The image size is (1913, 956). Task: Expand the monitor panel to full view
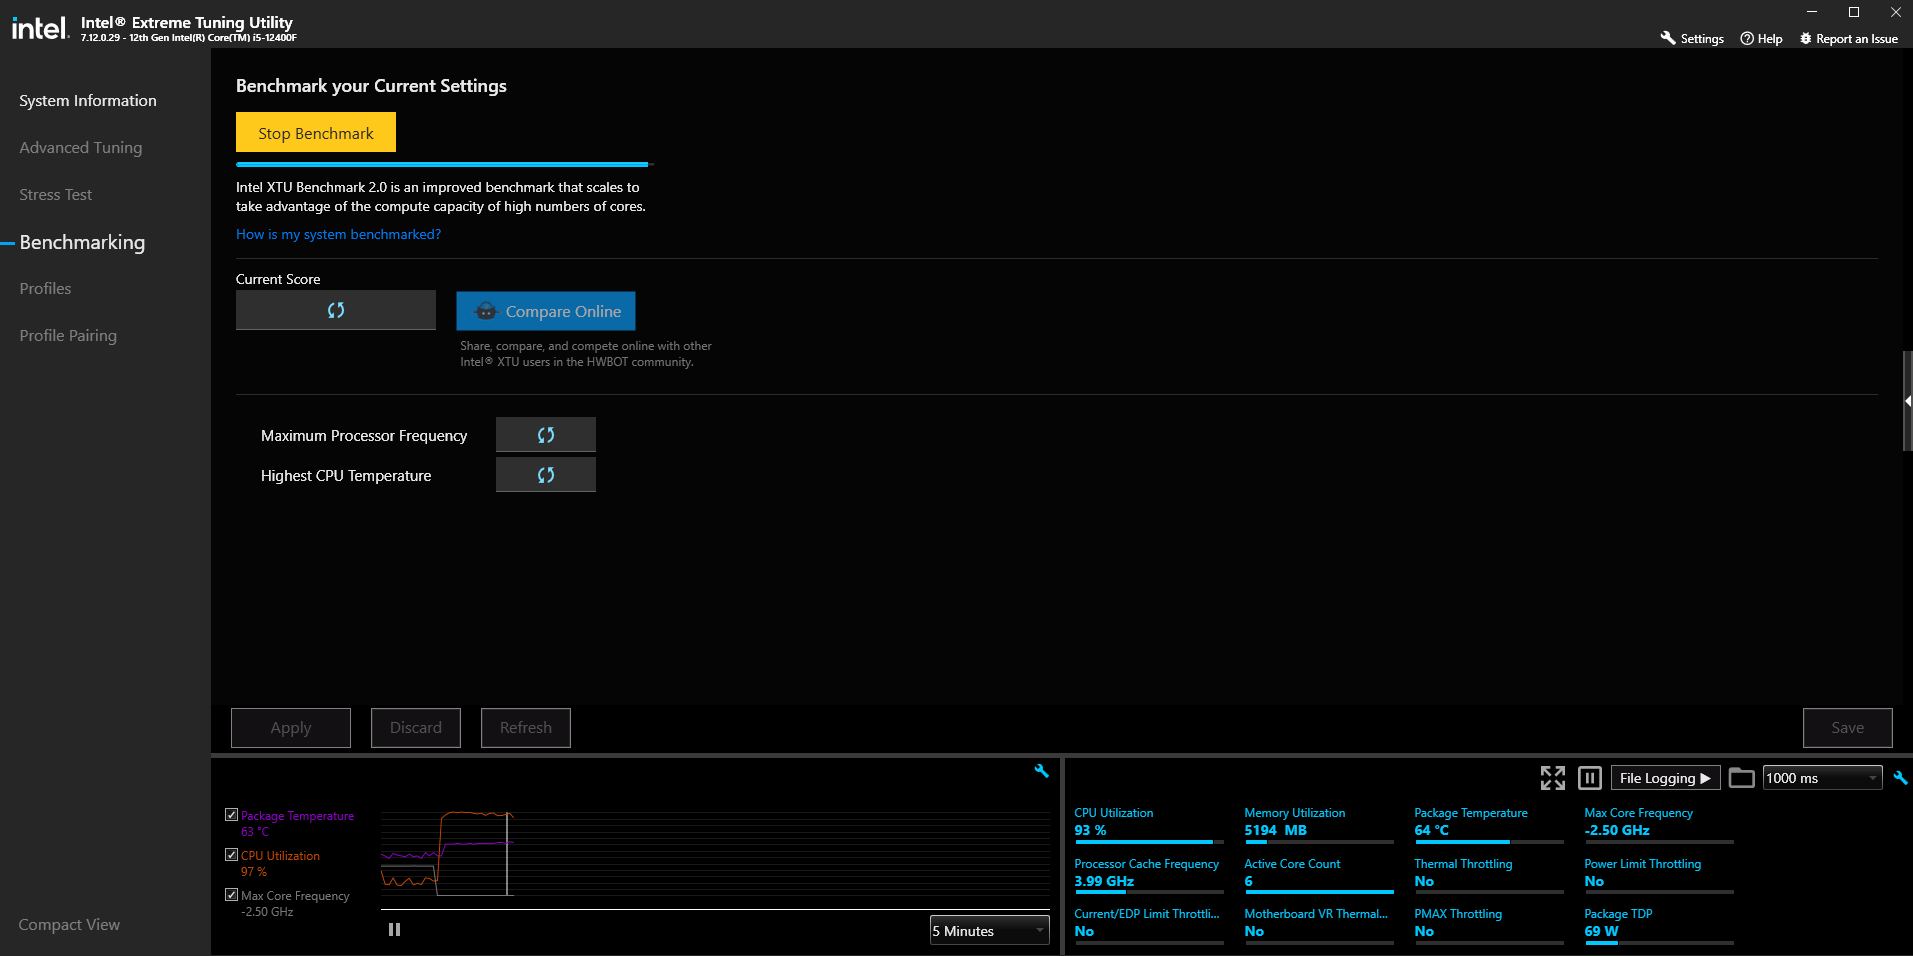pos(1553,778)
